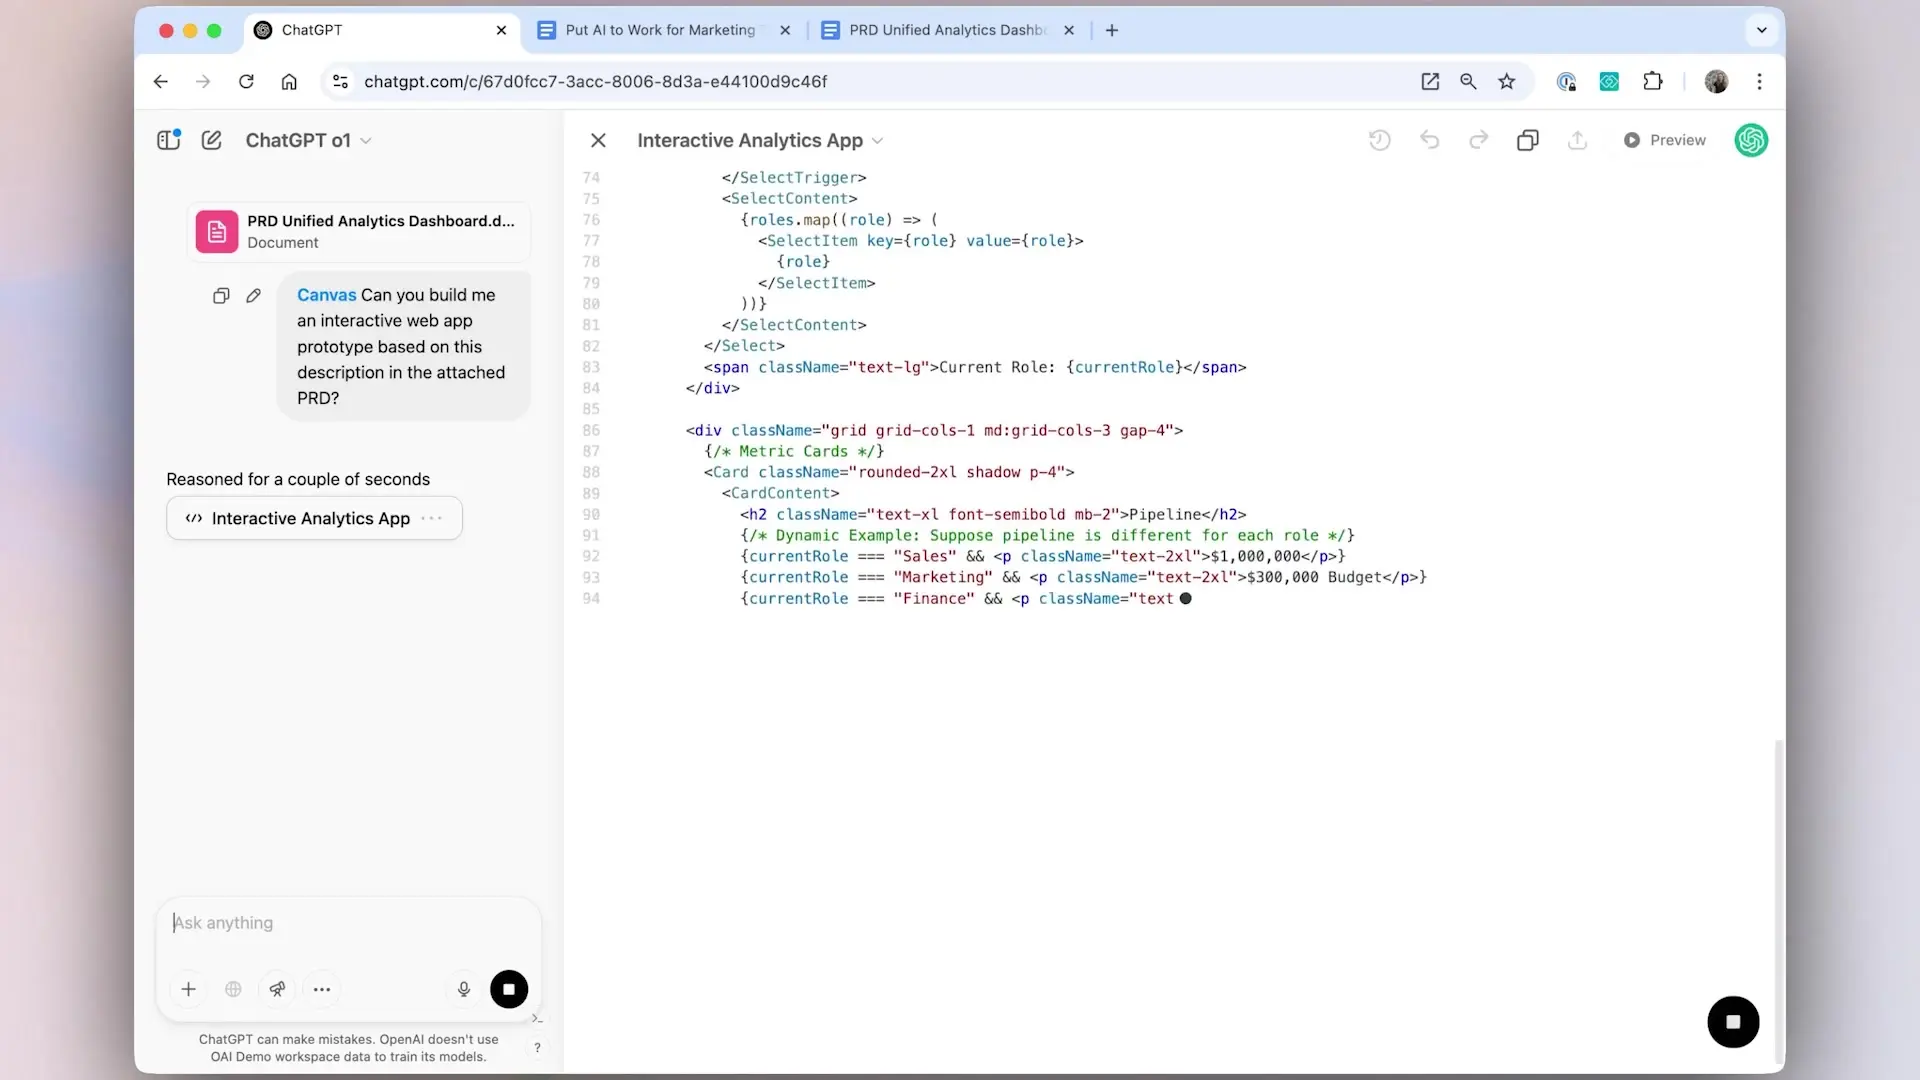Viewport: 1920px width, 1080px height.
Task: Switch to PRD Unified Analytics Dashboard tab
Action: [x=946, y=30]
